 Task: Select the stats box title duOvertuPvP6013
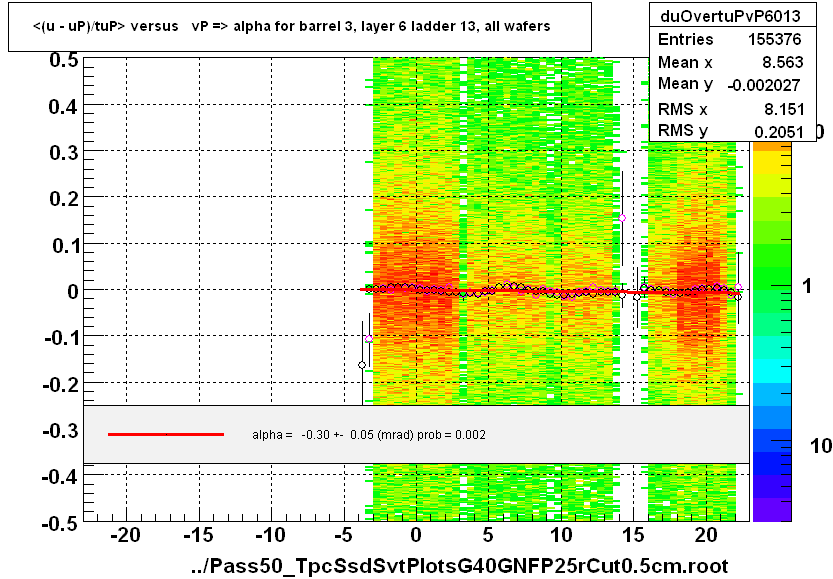pyautogui.click(x=730, y=16)
